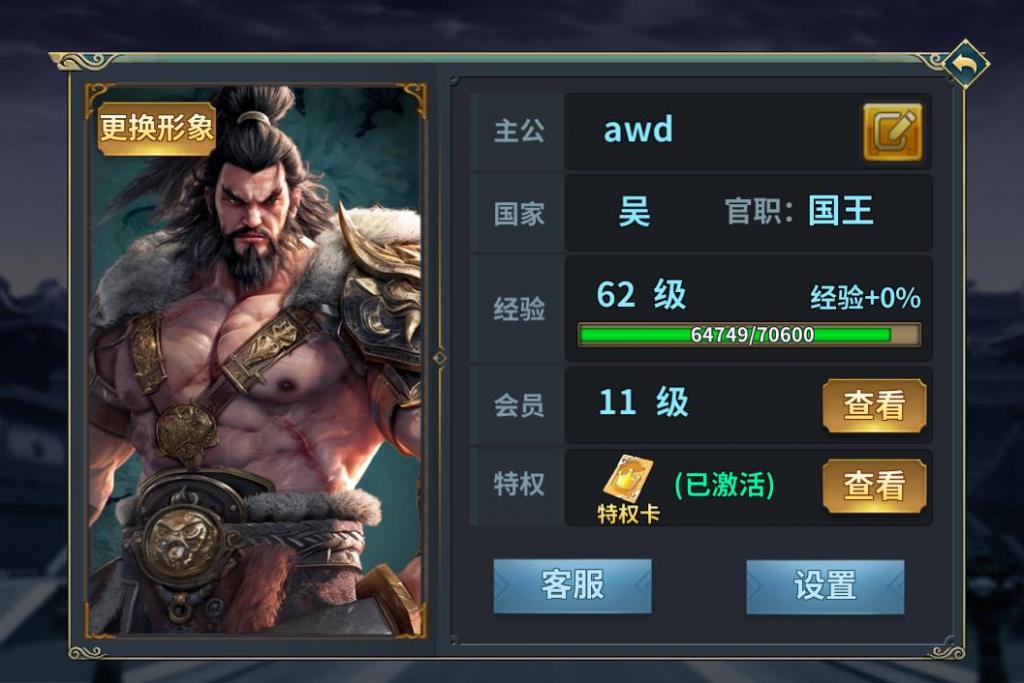The height and width of the screenshot is (683, 1024).
Task: Select the 特权 row label
Action: click(x=519, y=484)
